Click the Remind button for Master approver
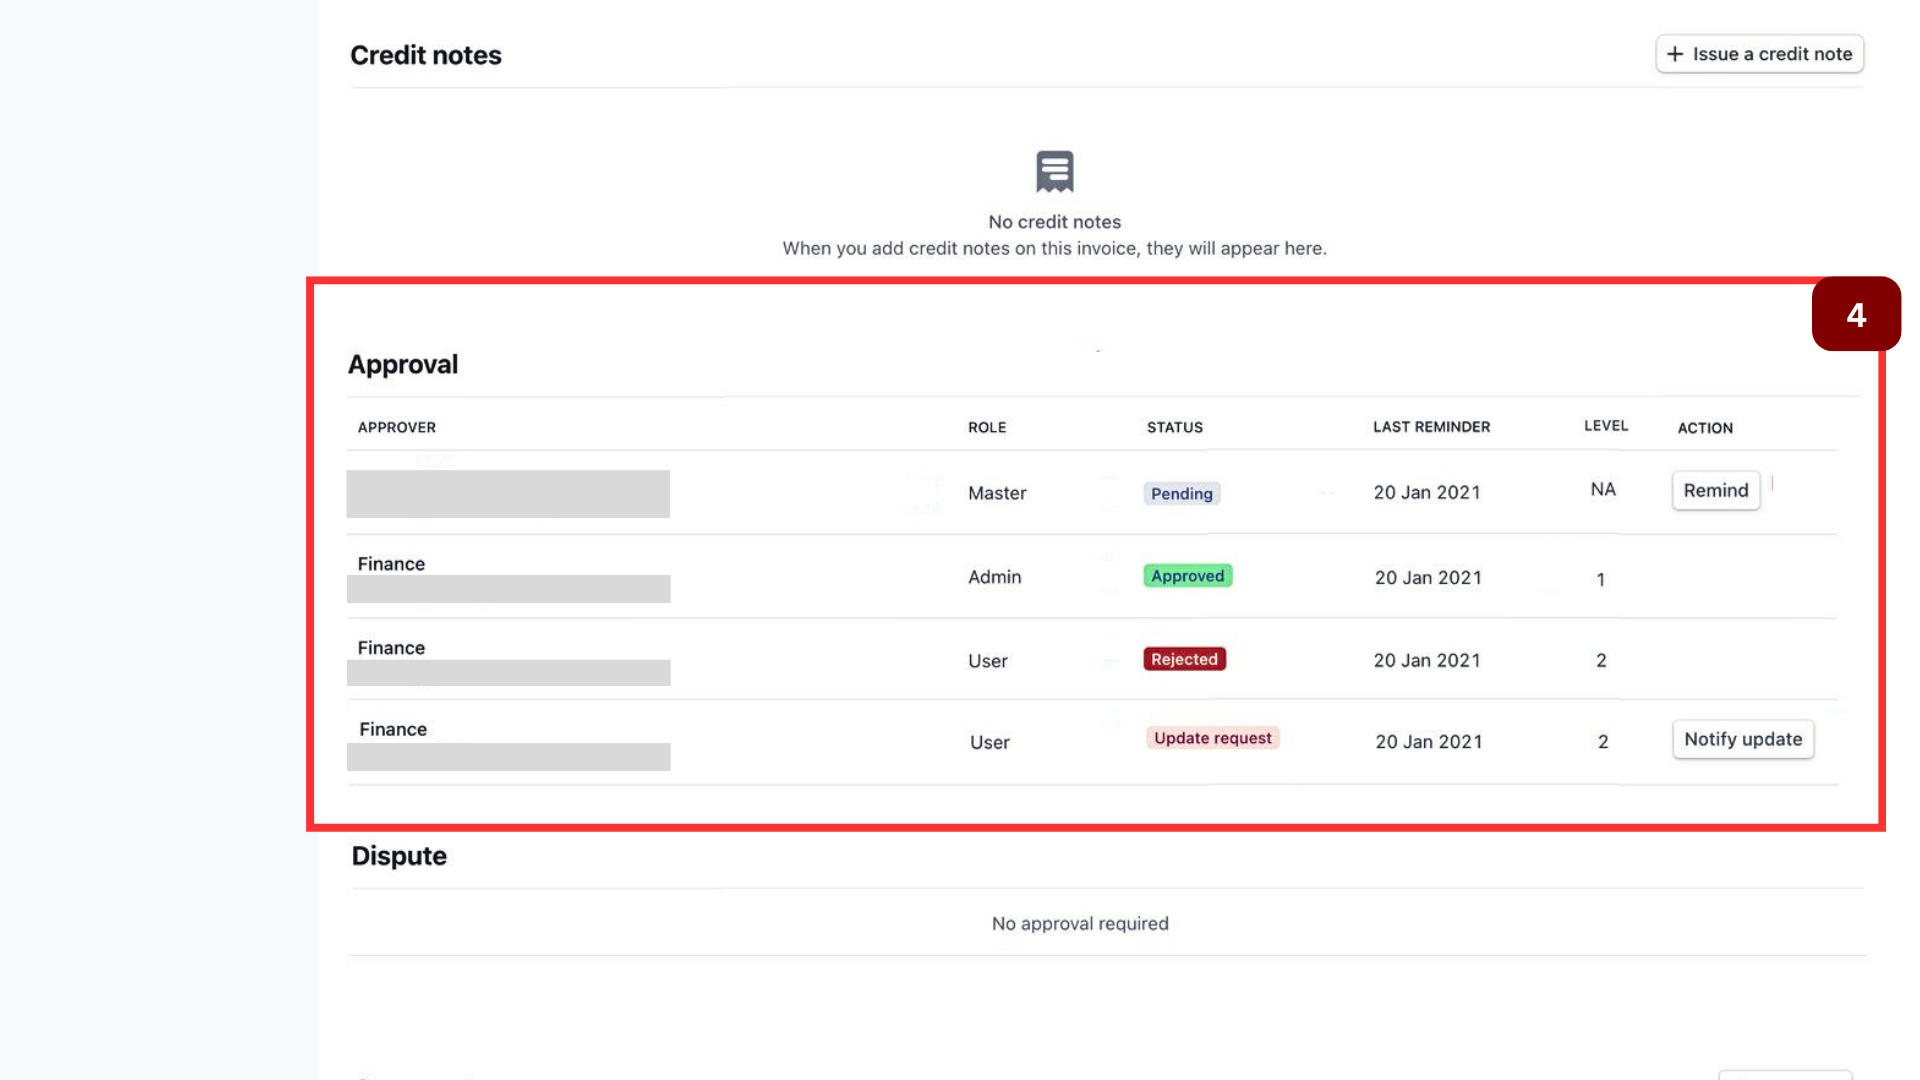This screenshot has height=1080, width=1920. (x=1715, y=491)
